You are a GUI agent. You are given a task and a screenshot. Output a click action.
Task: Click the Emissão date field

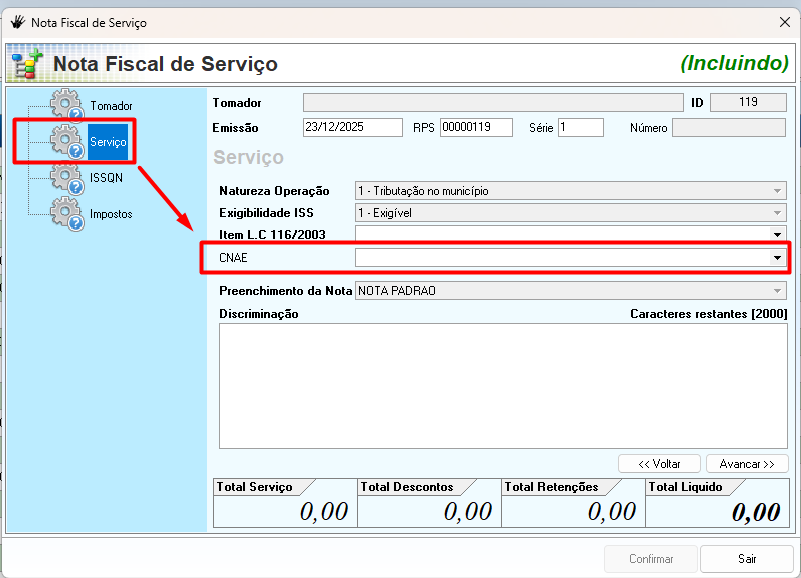(x=352, y=127)
